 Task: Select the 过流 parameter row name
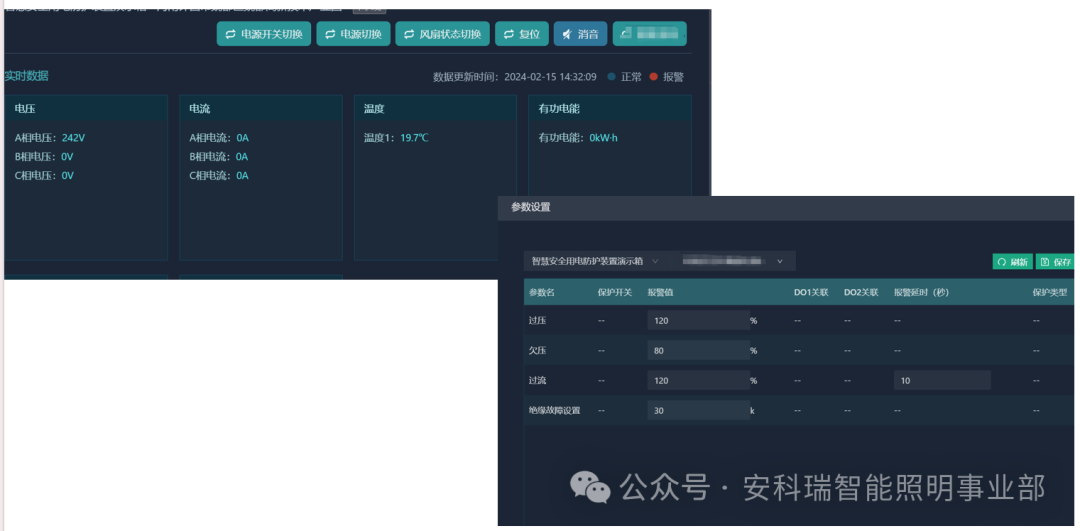[537, 380]
